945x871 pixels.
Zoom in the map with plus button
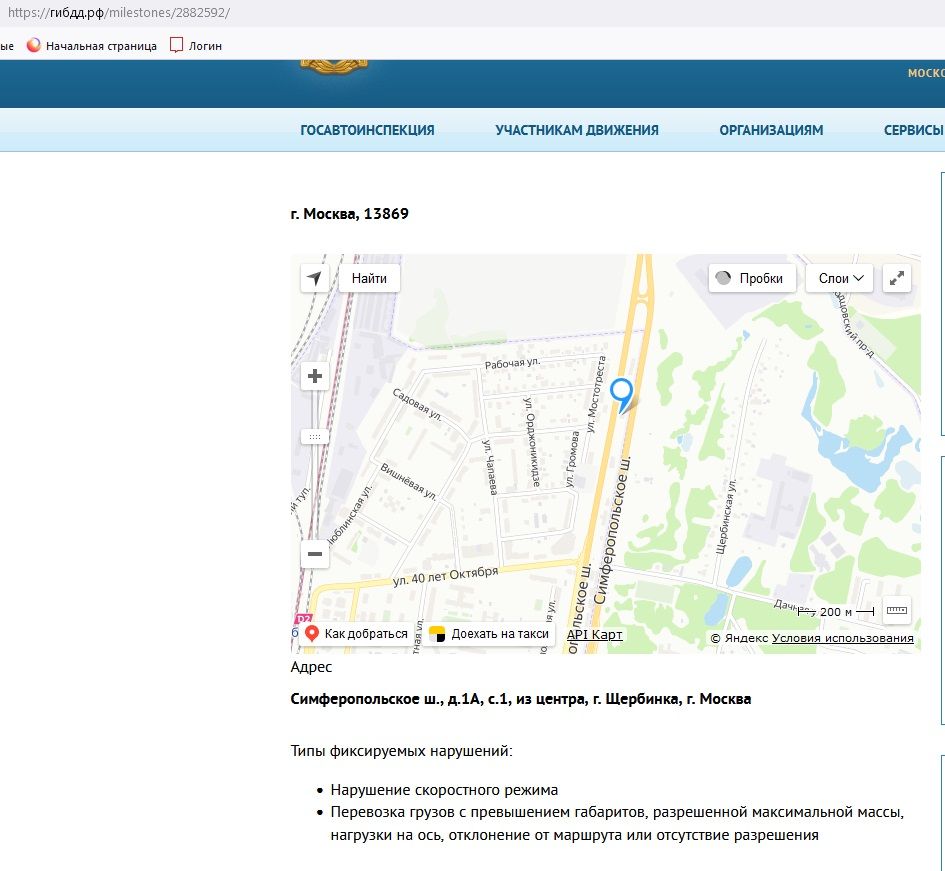(x=315, y=376)
